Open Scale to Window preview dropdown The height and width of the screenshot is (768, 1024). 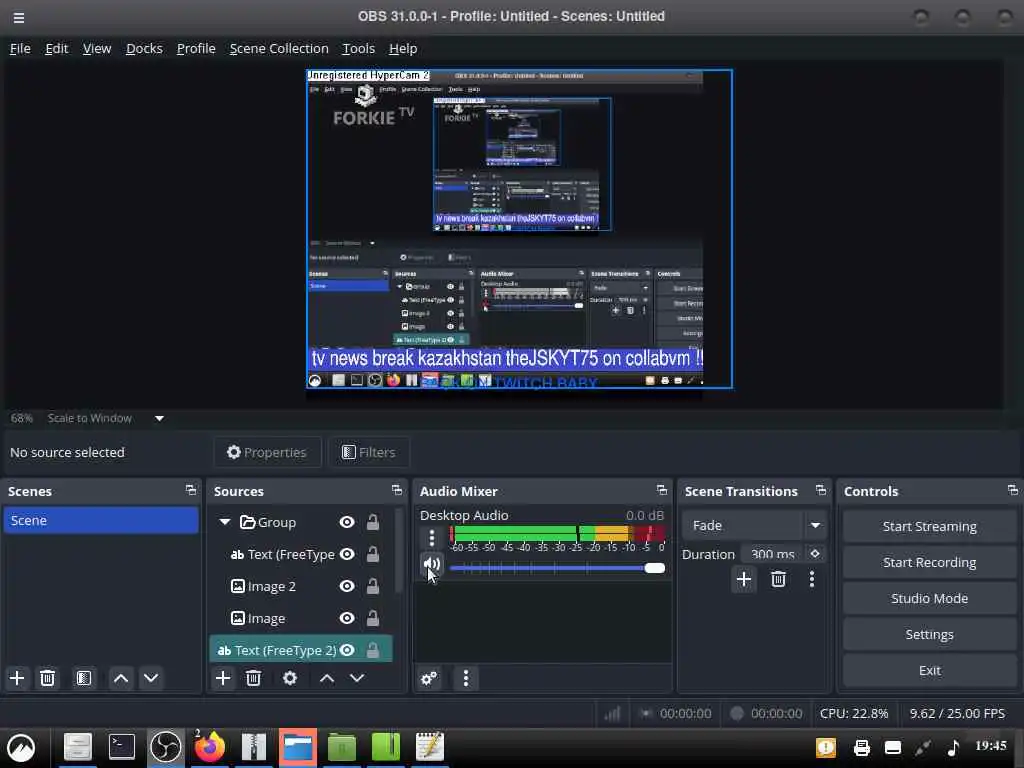[x=159, y=418]
